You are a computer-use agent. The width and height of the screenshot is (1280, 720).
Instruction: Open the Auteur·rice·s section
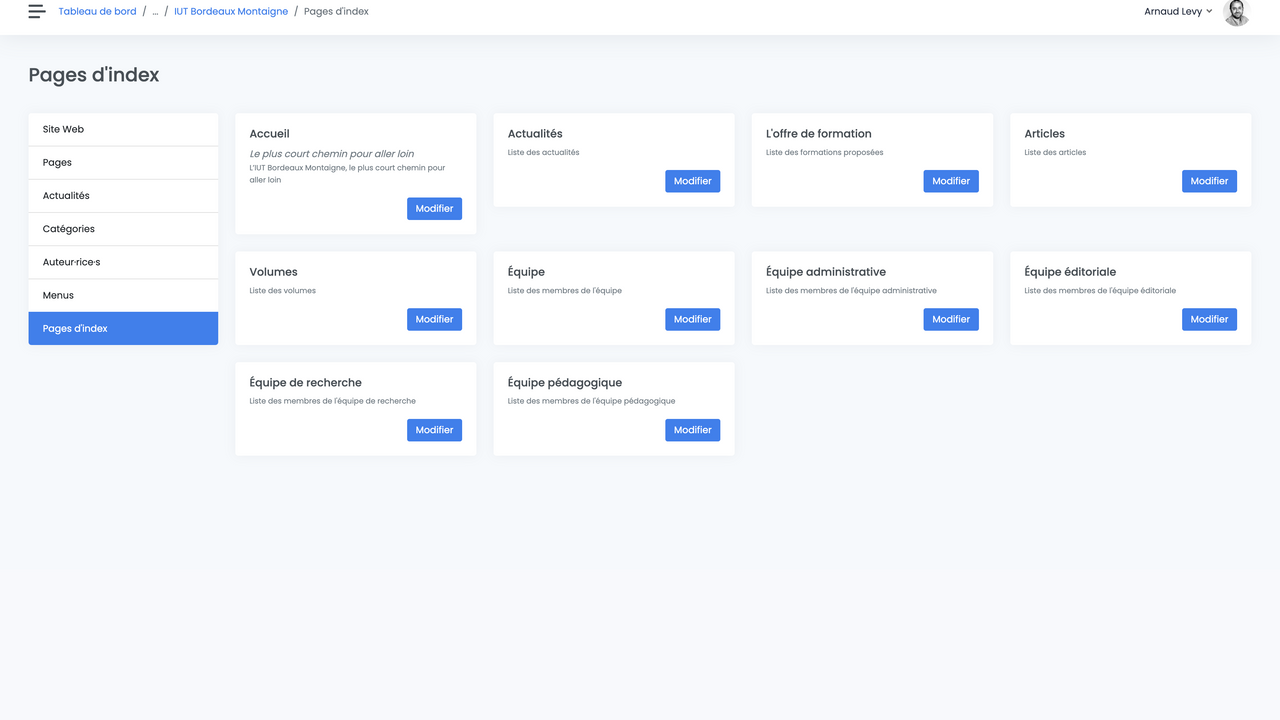(72, 262)
